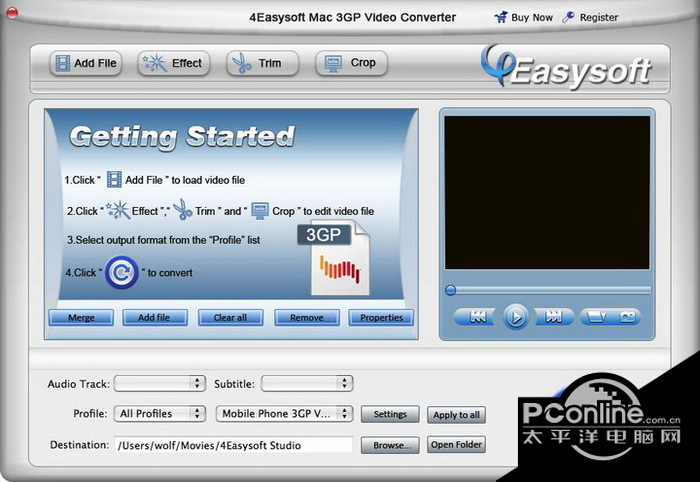
Task: Click "3.Select output format" instruction text
Action: (163, 240)
